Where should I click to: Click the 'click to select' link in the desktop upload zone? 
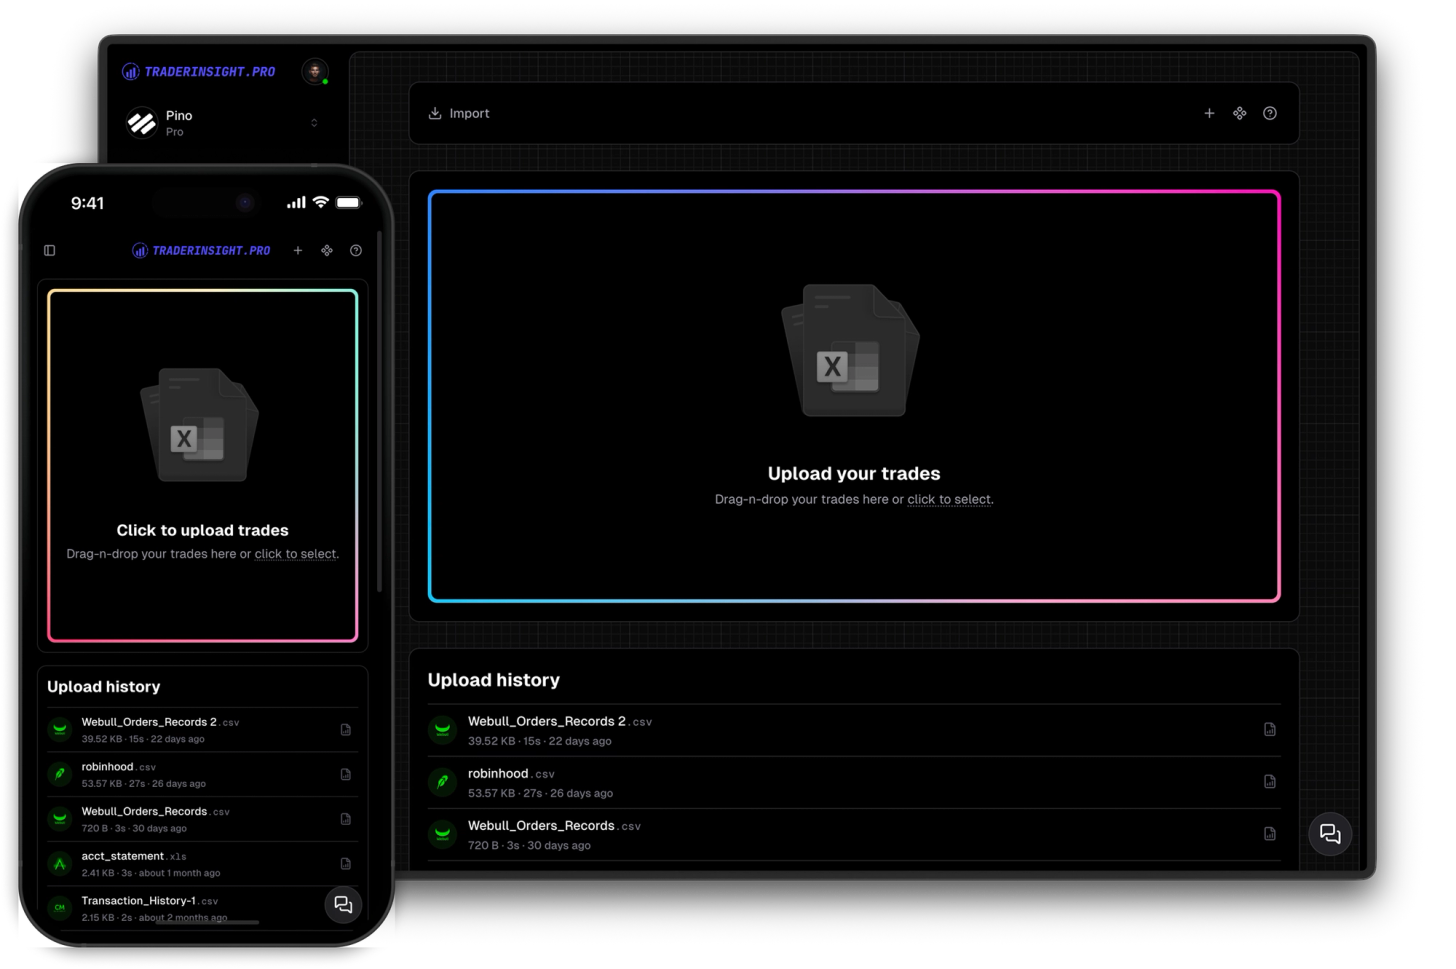pyautogui.click(x=948, y=499)
